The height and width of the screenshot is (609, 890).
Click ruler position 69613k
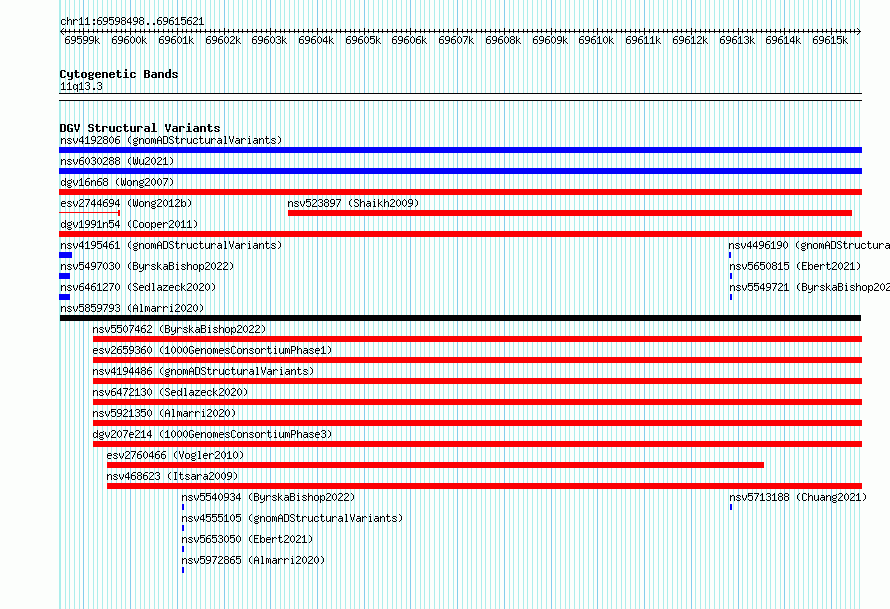tap(737, 40)
